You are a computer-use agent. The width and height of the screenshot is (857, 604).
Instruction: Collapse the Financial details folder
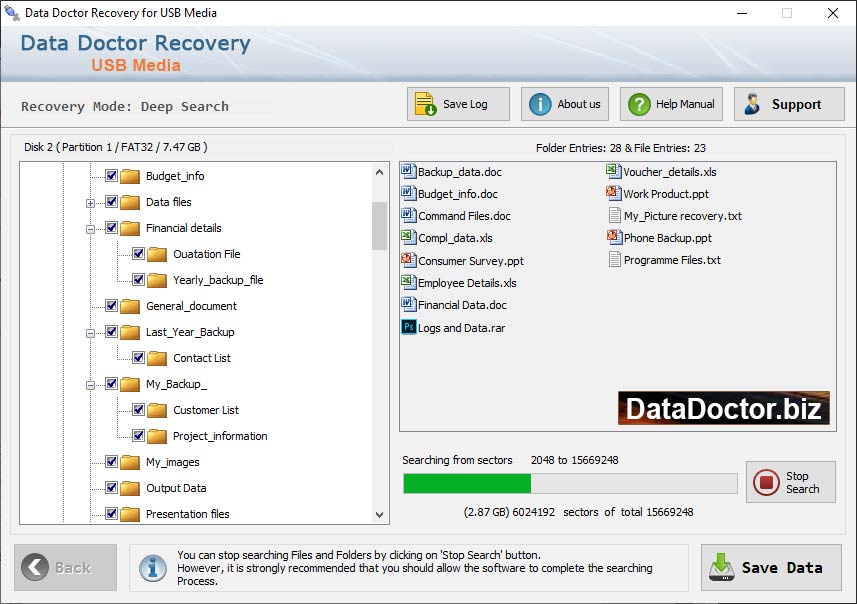91,229
